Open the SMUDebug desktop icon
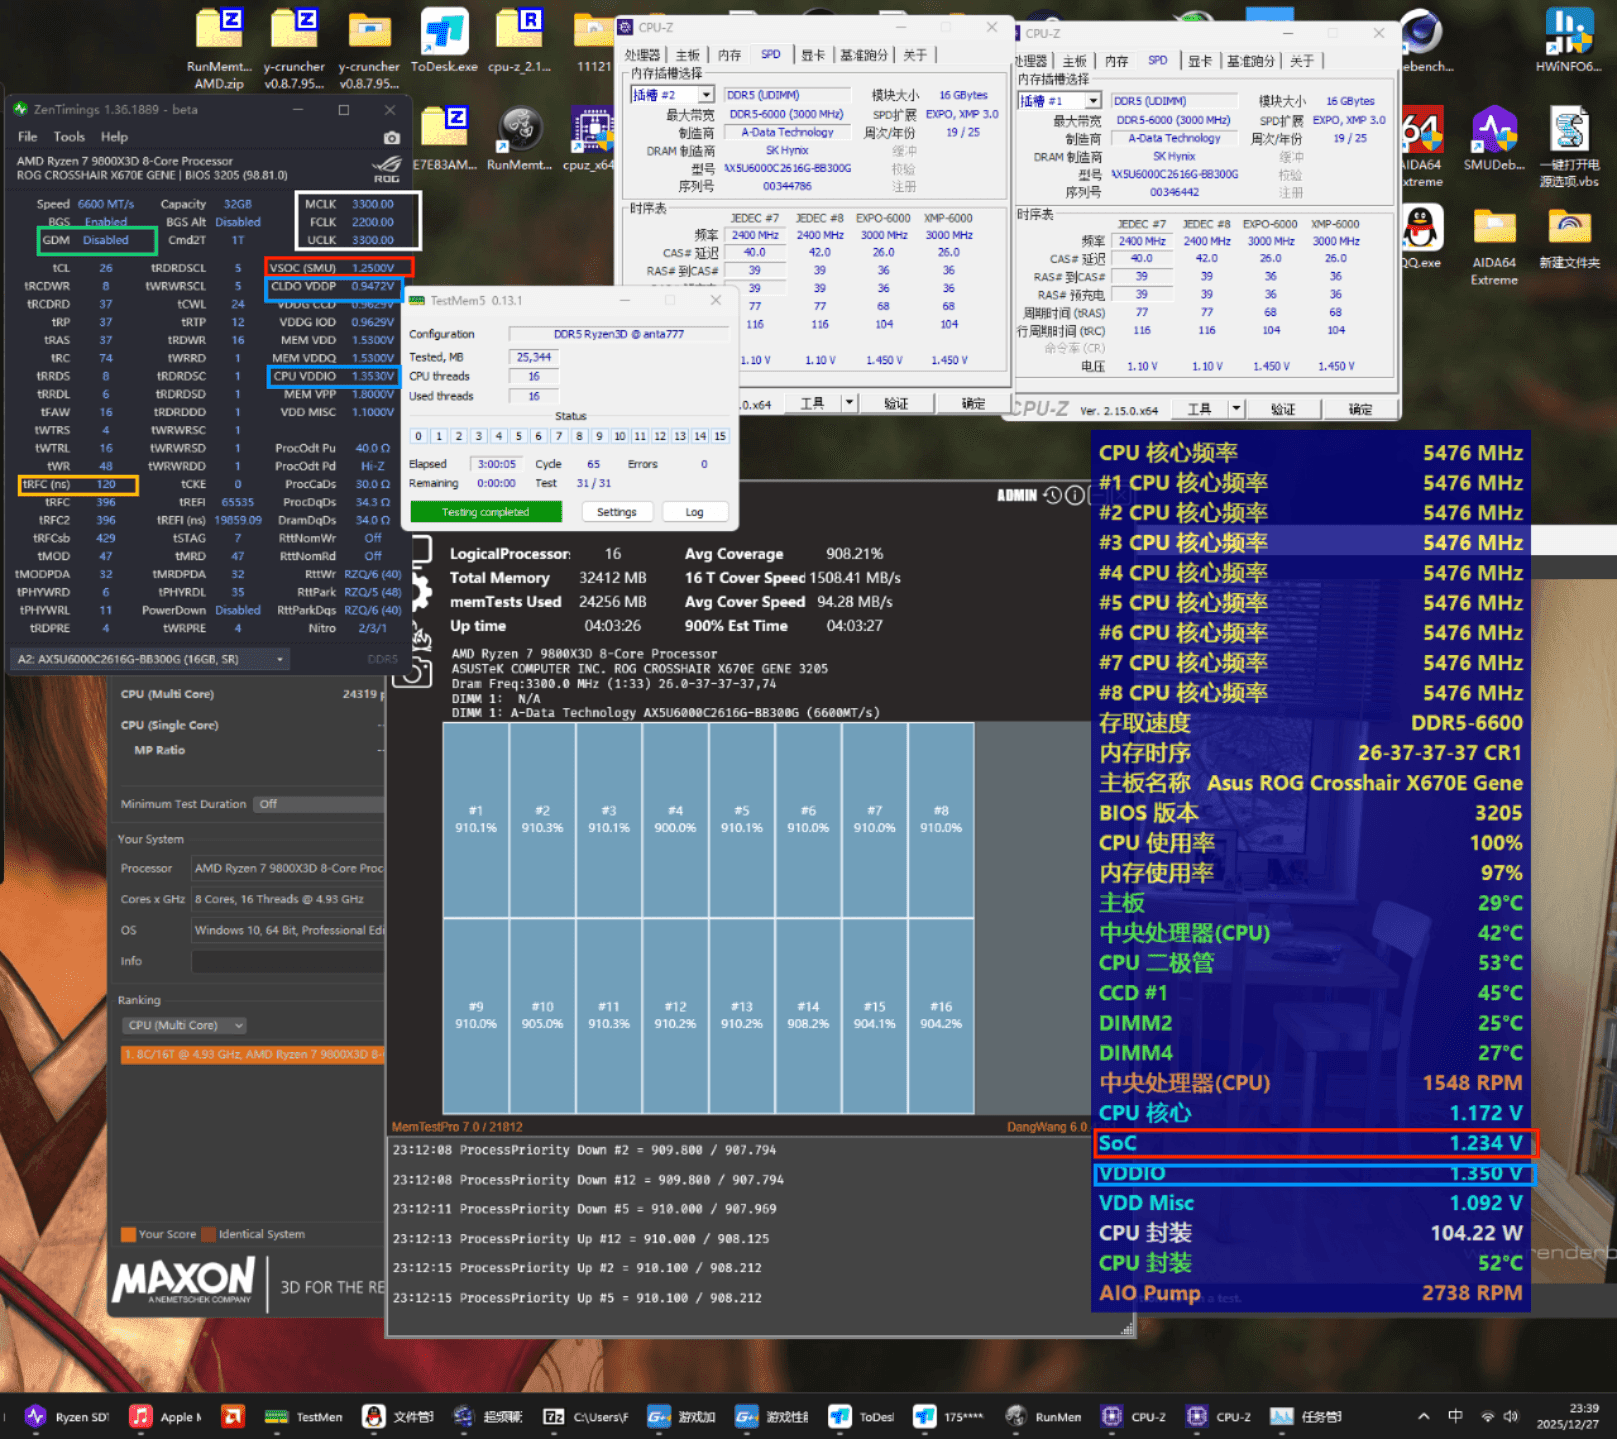 1494,138
